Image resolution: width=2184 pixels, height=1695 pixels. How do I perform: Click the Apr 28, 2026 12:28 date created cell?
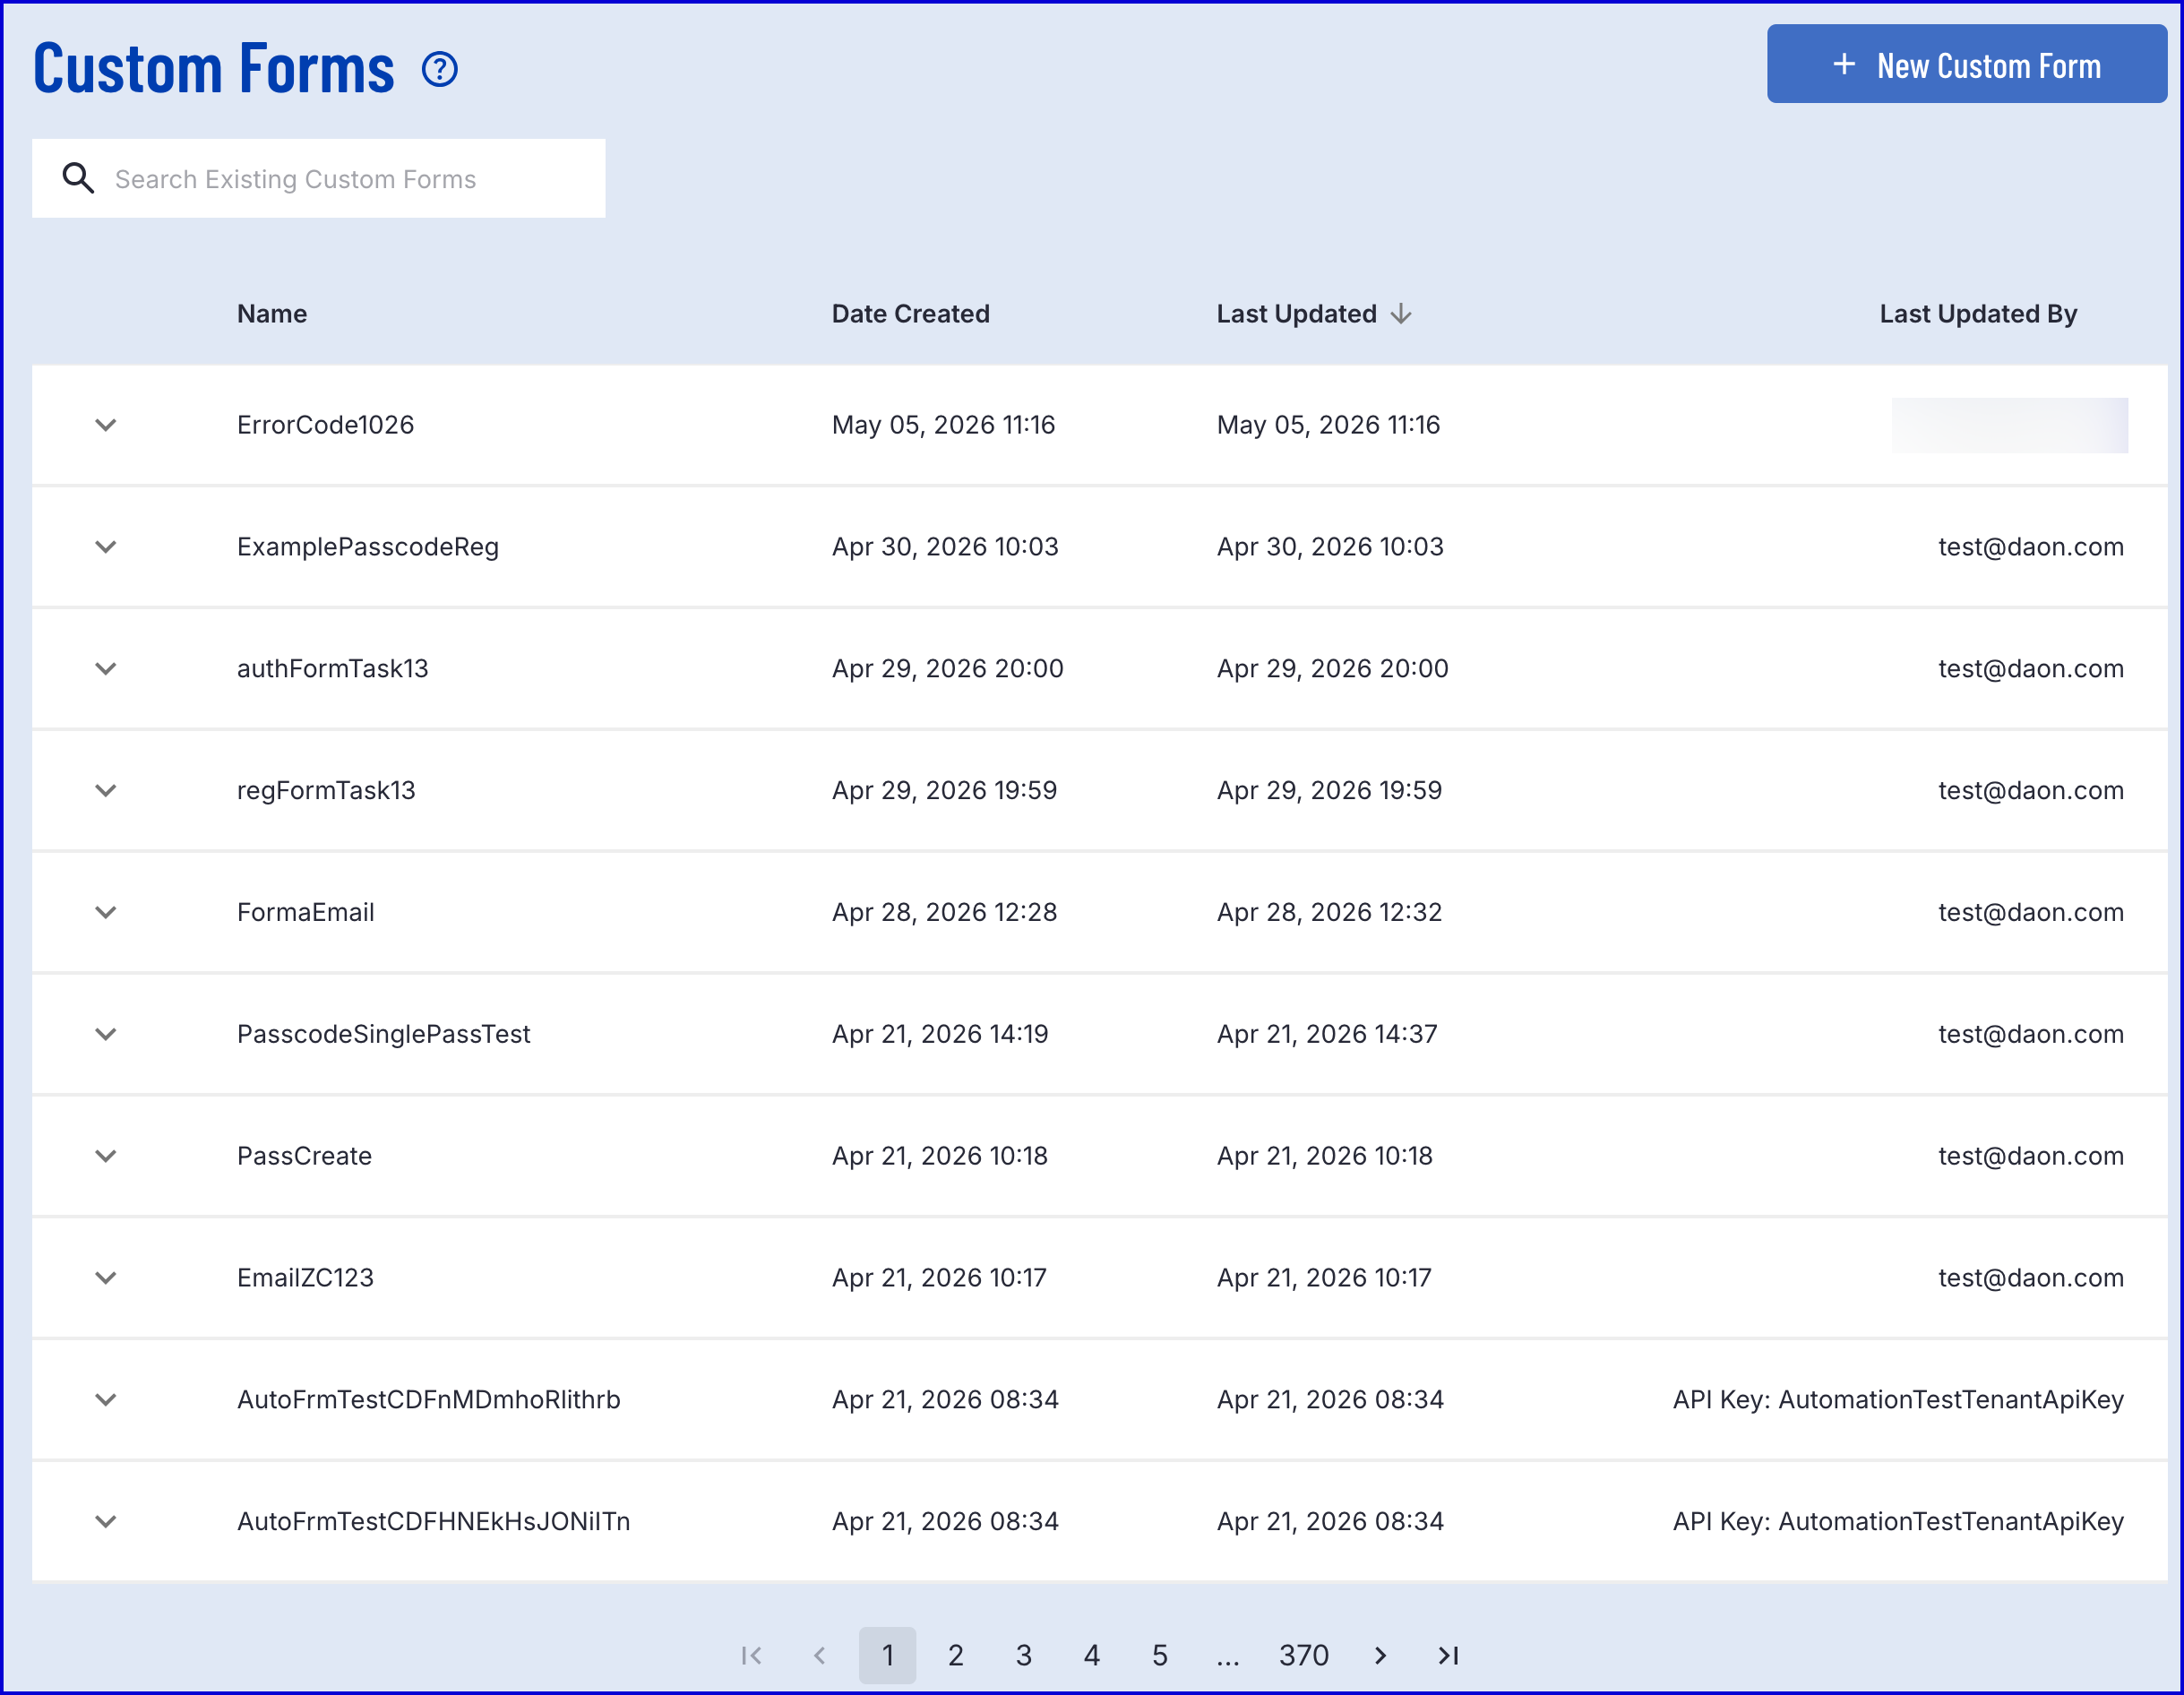[x=944, y=913]
